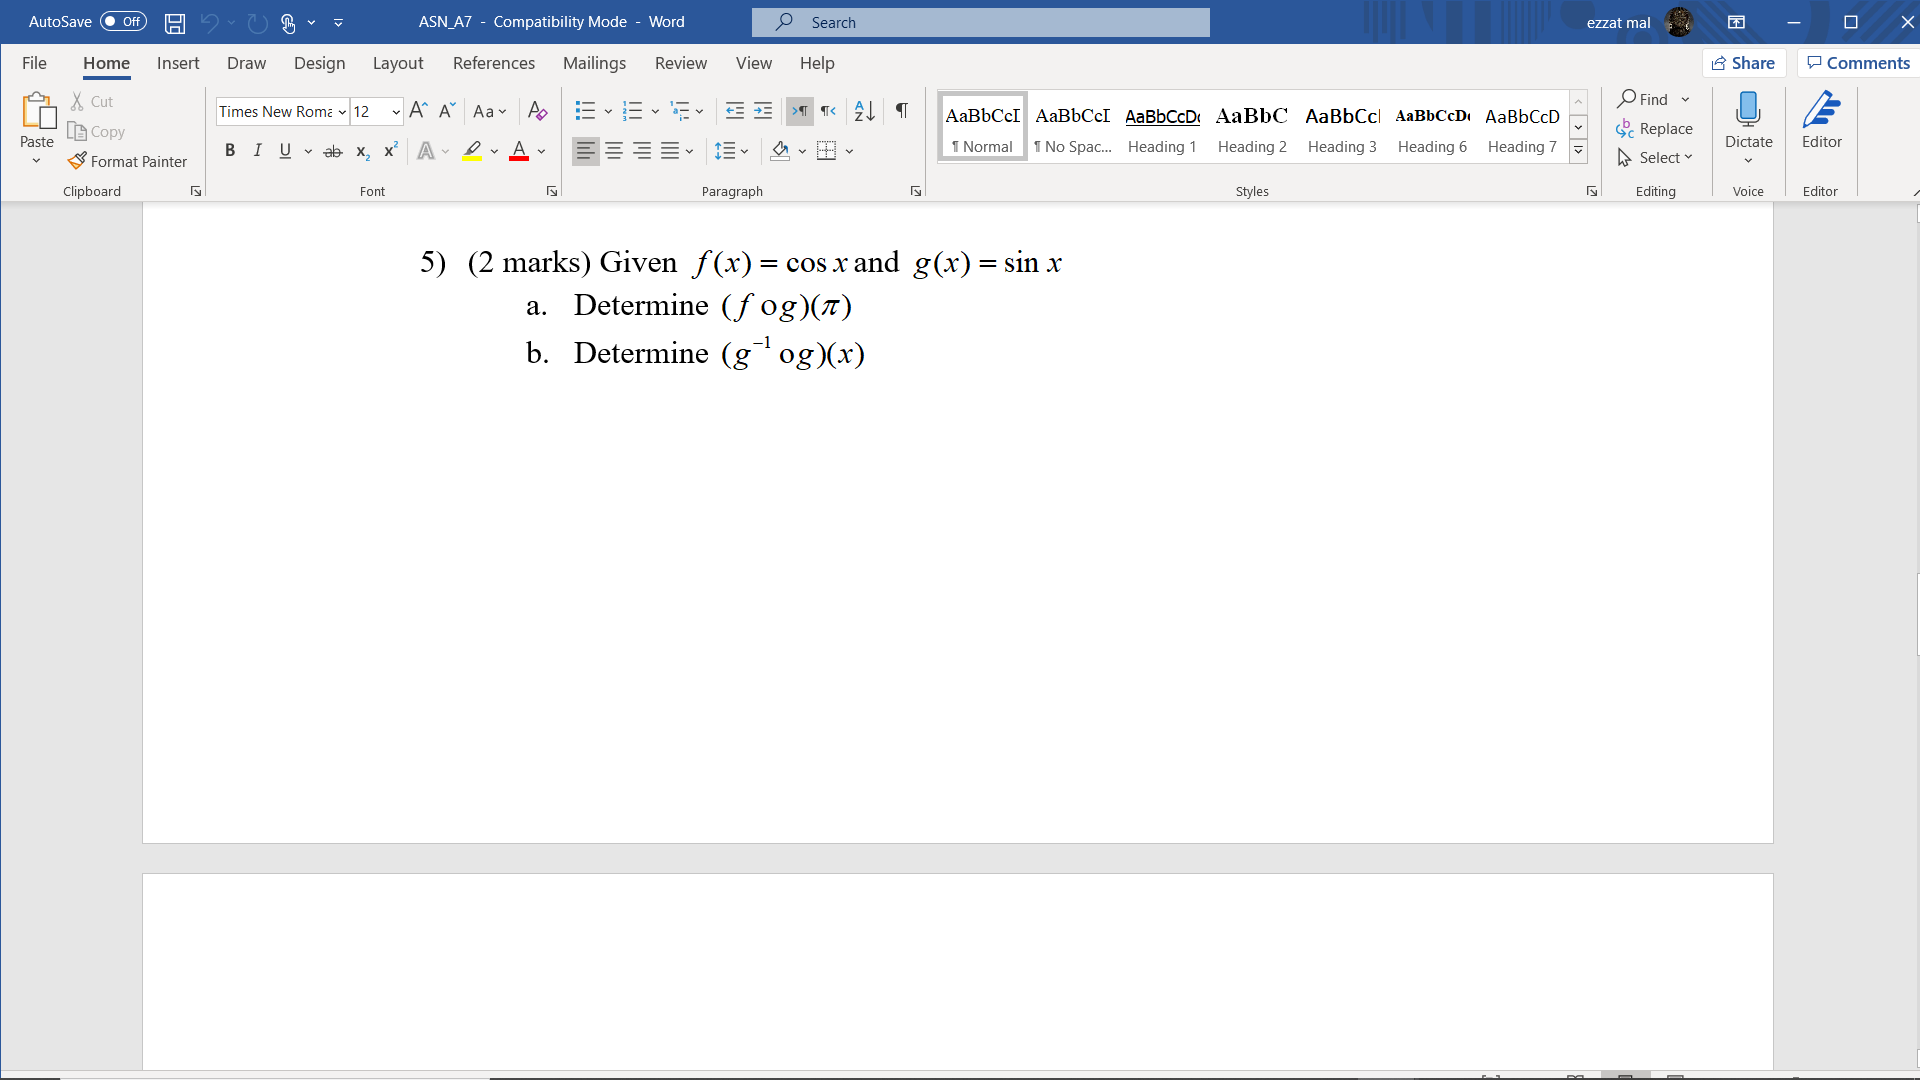Open the font size dropdown
Image resolution: width=1920 pixels, height=1080 pixels.
[x=396, y=112]
